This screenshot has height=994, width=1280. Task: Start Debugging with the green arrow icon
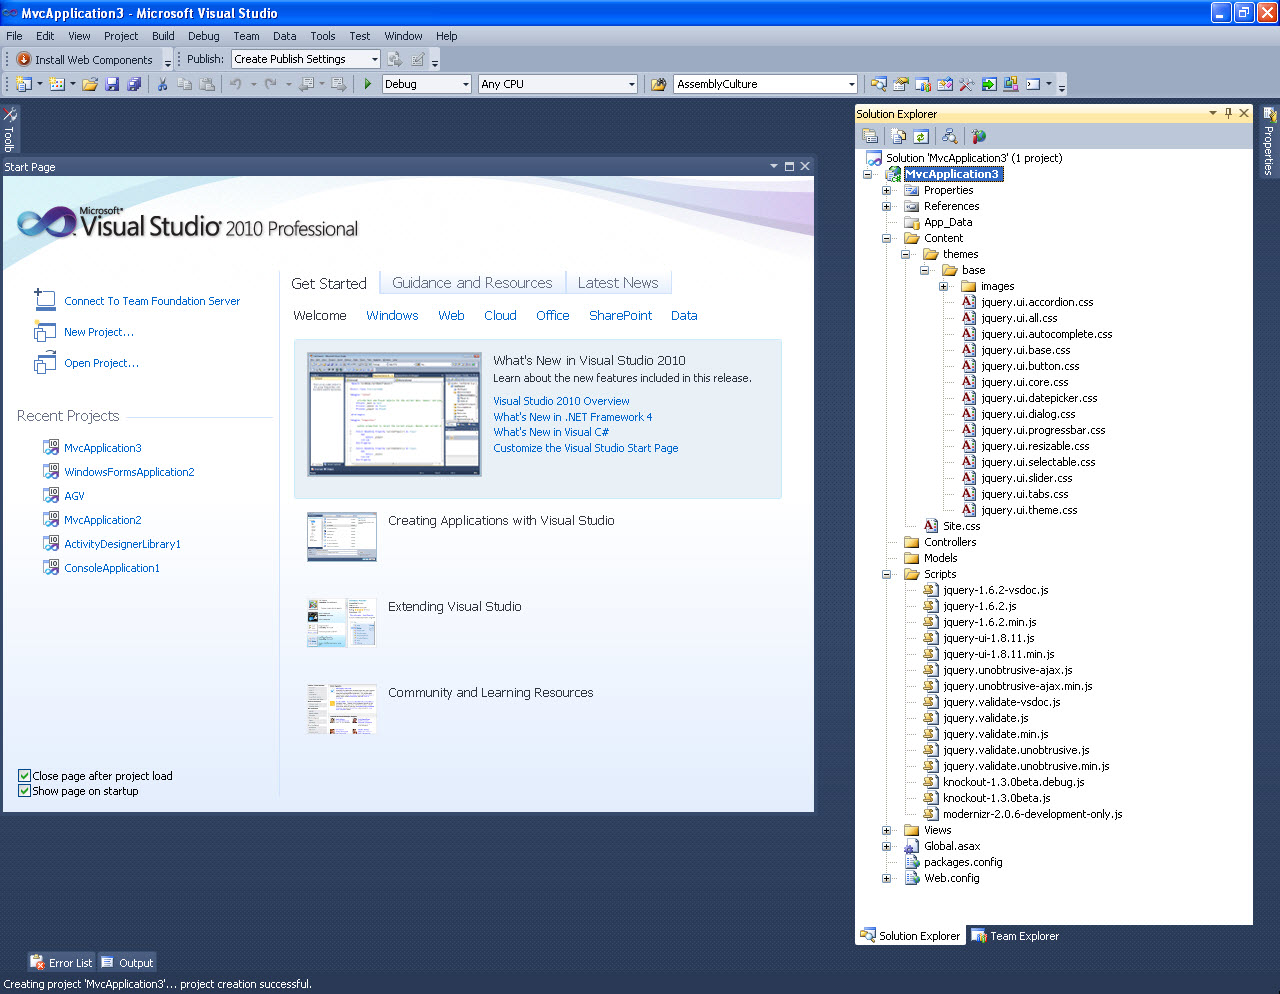tap(367, 84)
